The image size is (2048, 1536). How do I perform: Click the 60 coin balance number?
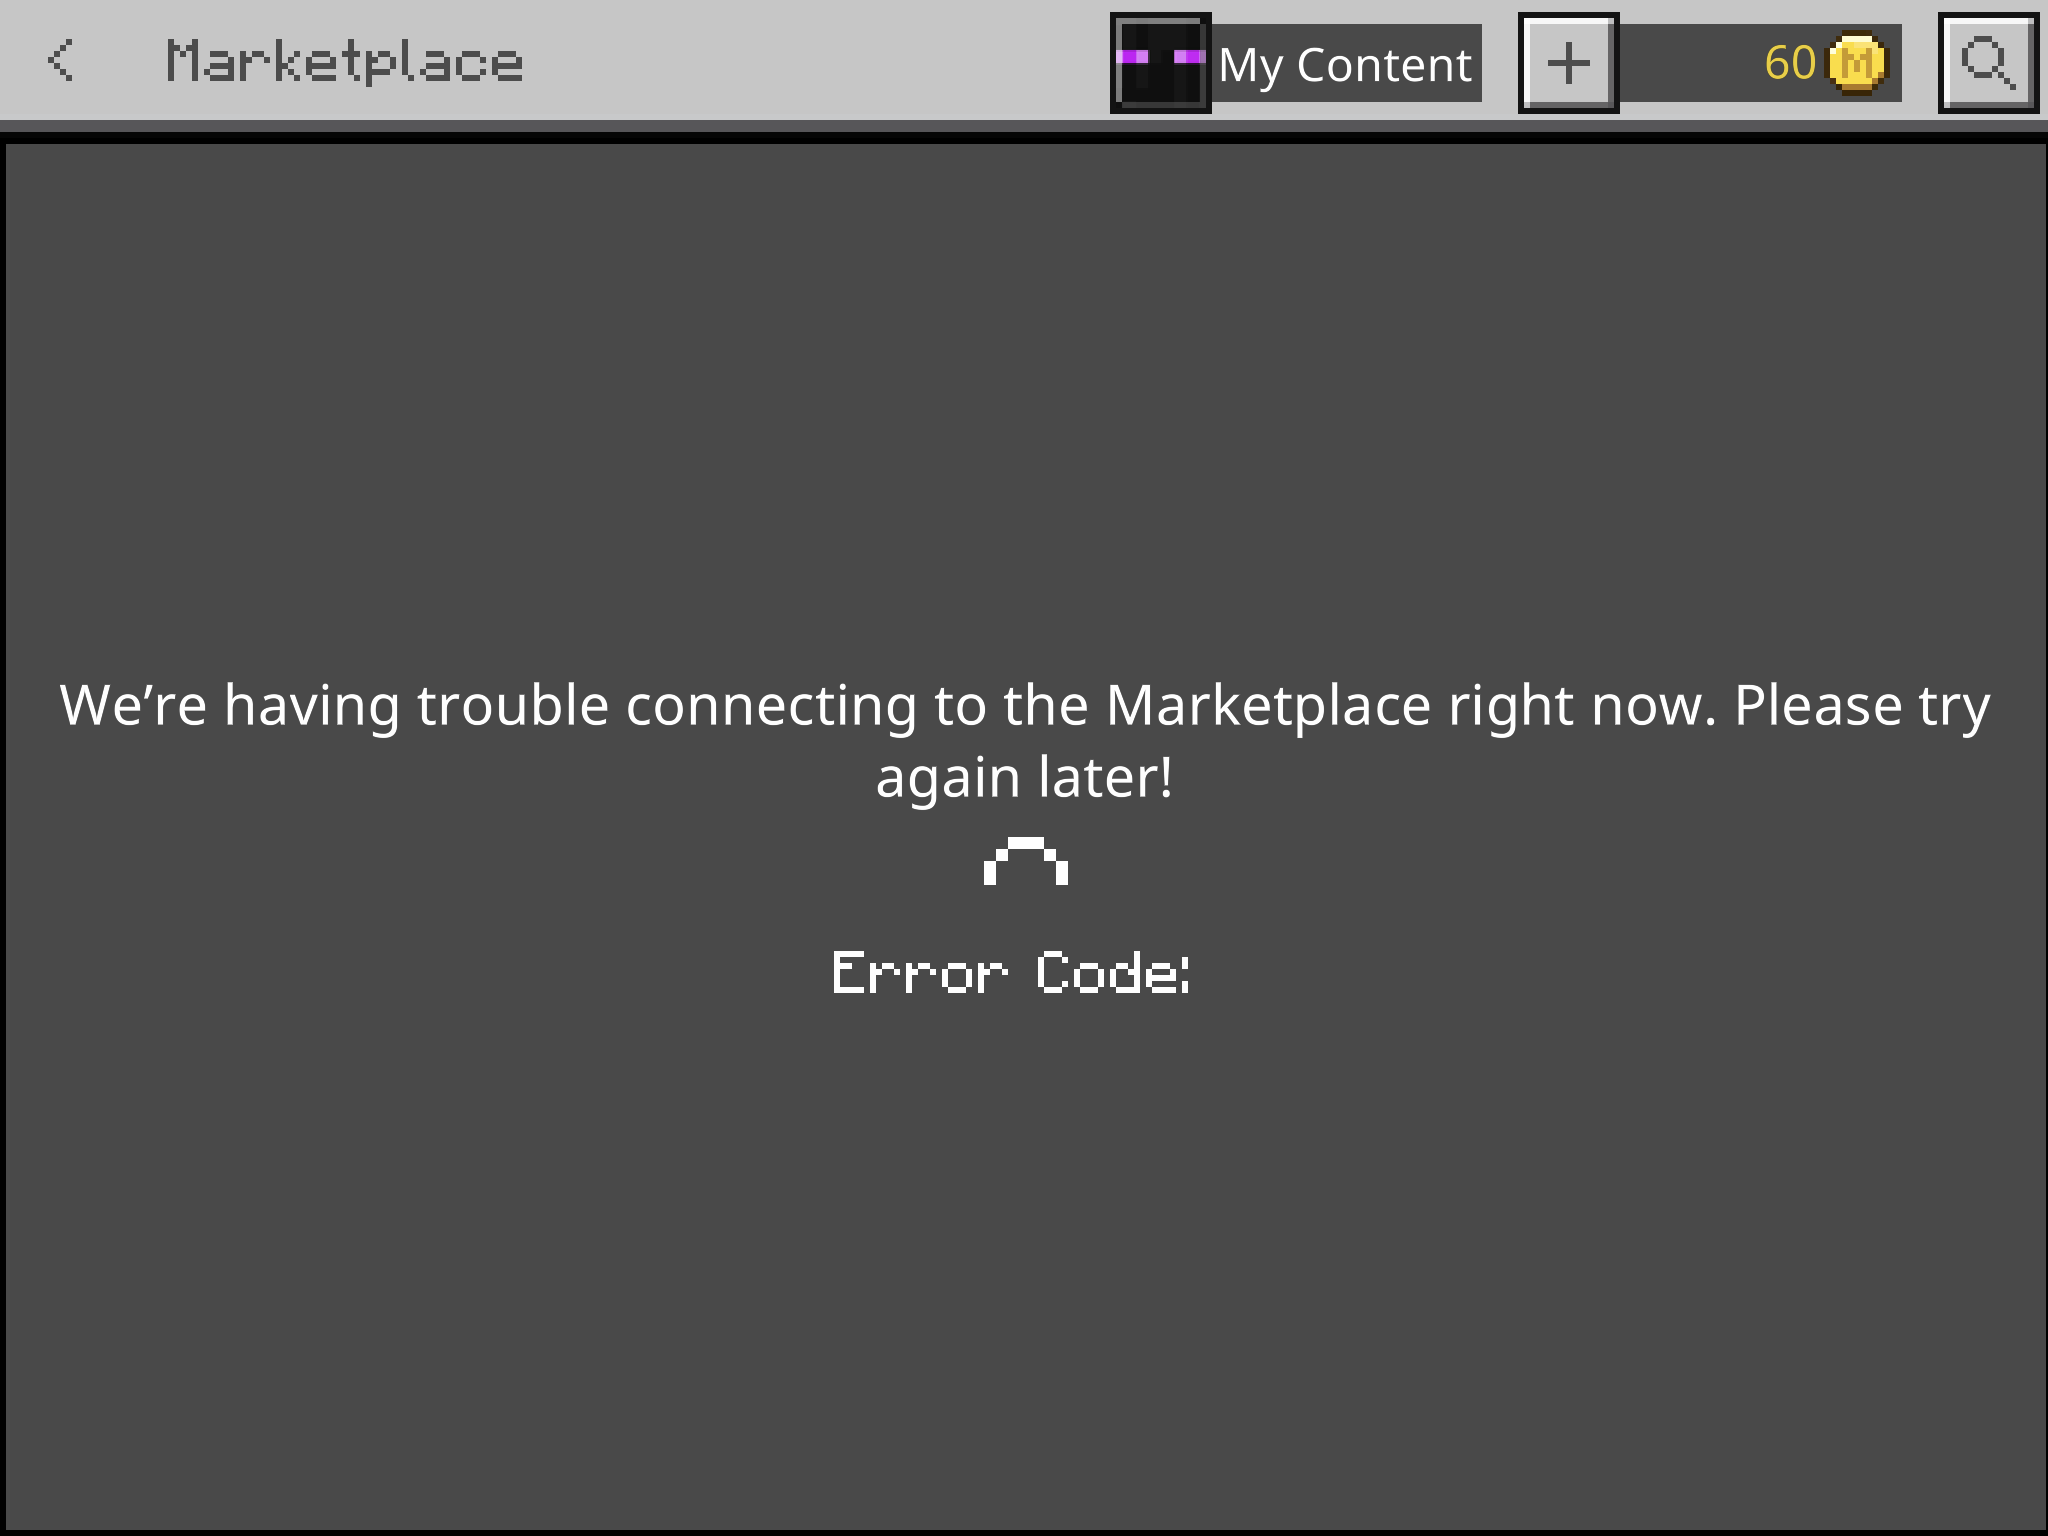point(1790,63)
